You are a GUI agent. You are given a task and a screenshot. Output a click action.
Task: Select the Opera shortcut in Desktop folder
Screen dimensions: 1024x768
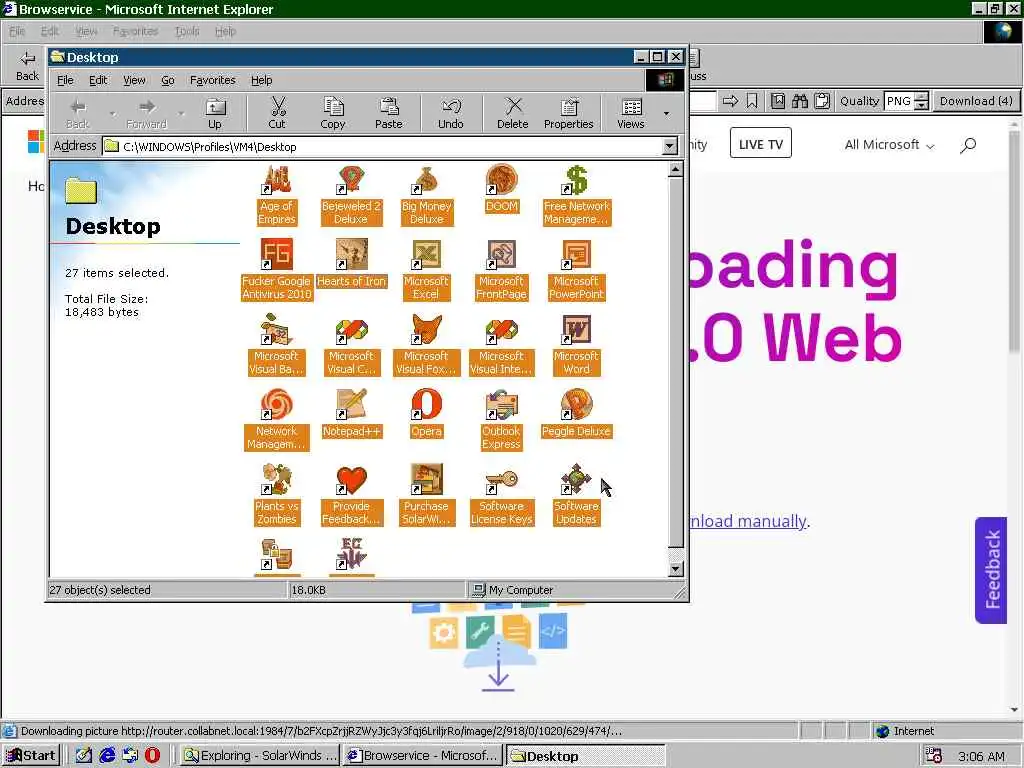click(426, 414)
